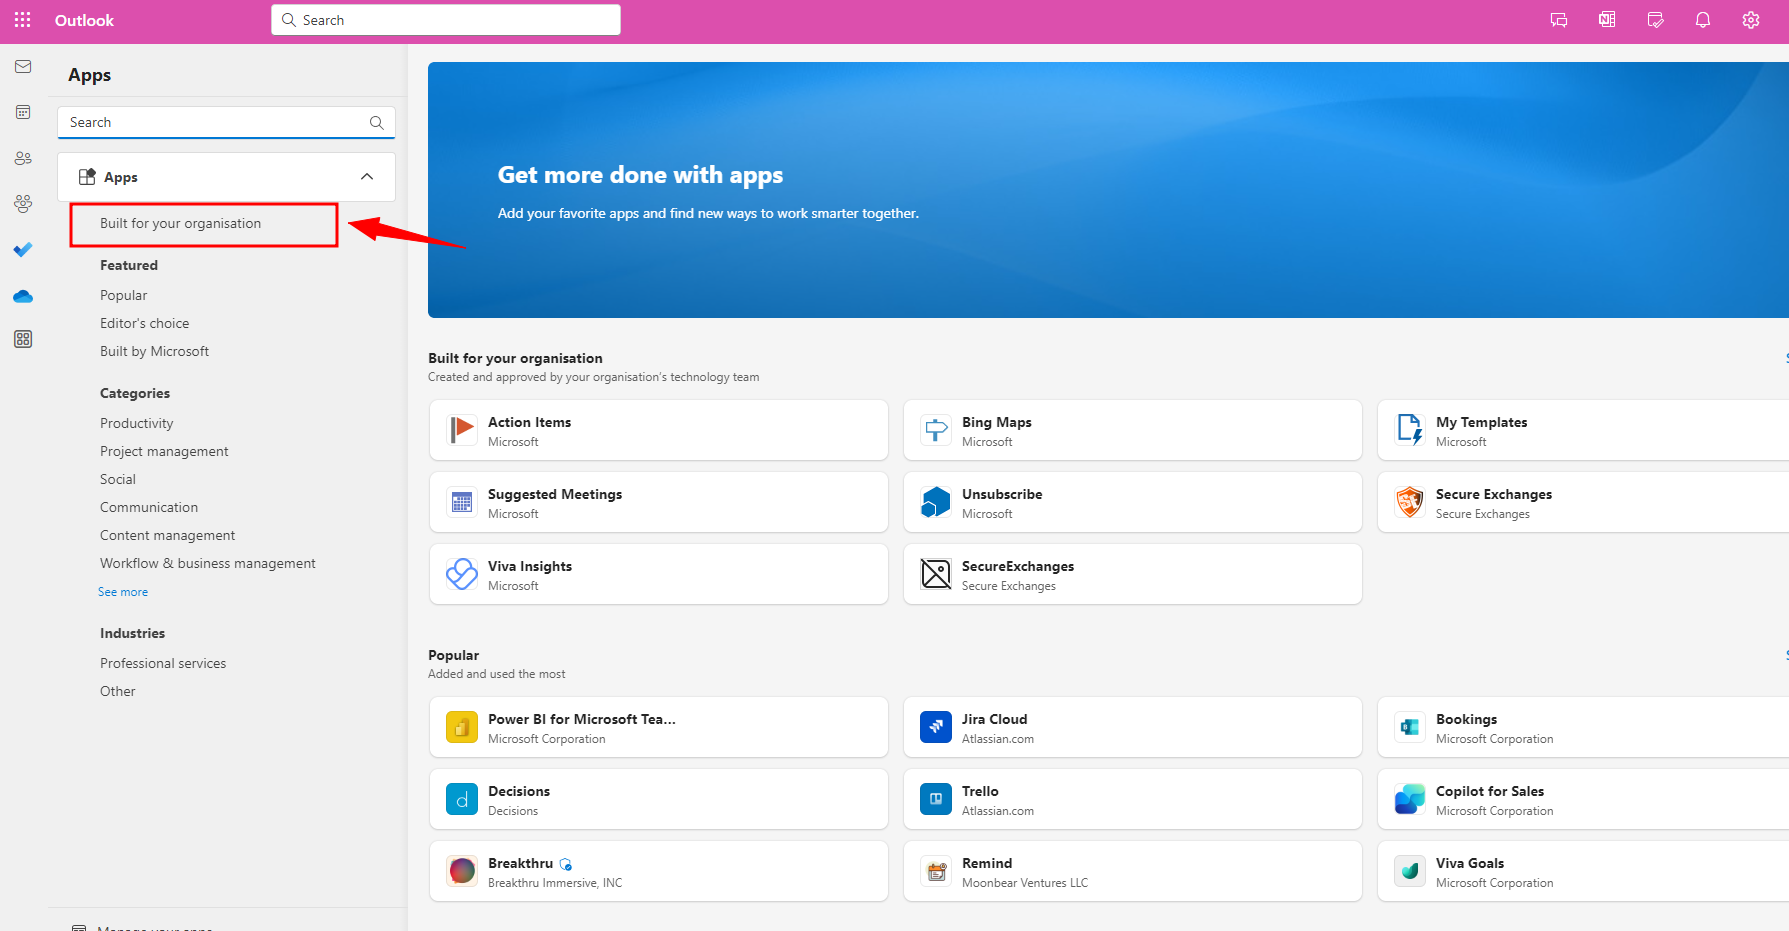1789x931 pixels.
Task: Open the Action Items app name
Action: (x=529, y=423)
